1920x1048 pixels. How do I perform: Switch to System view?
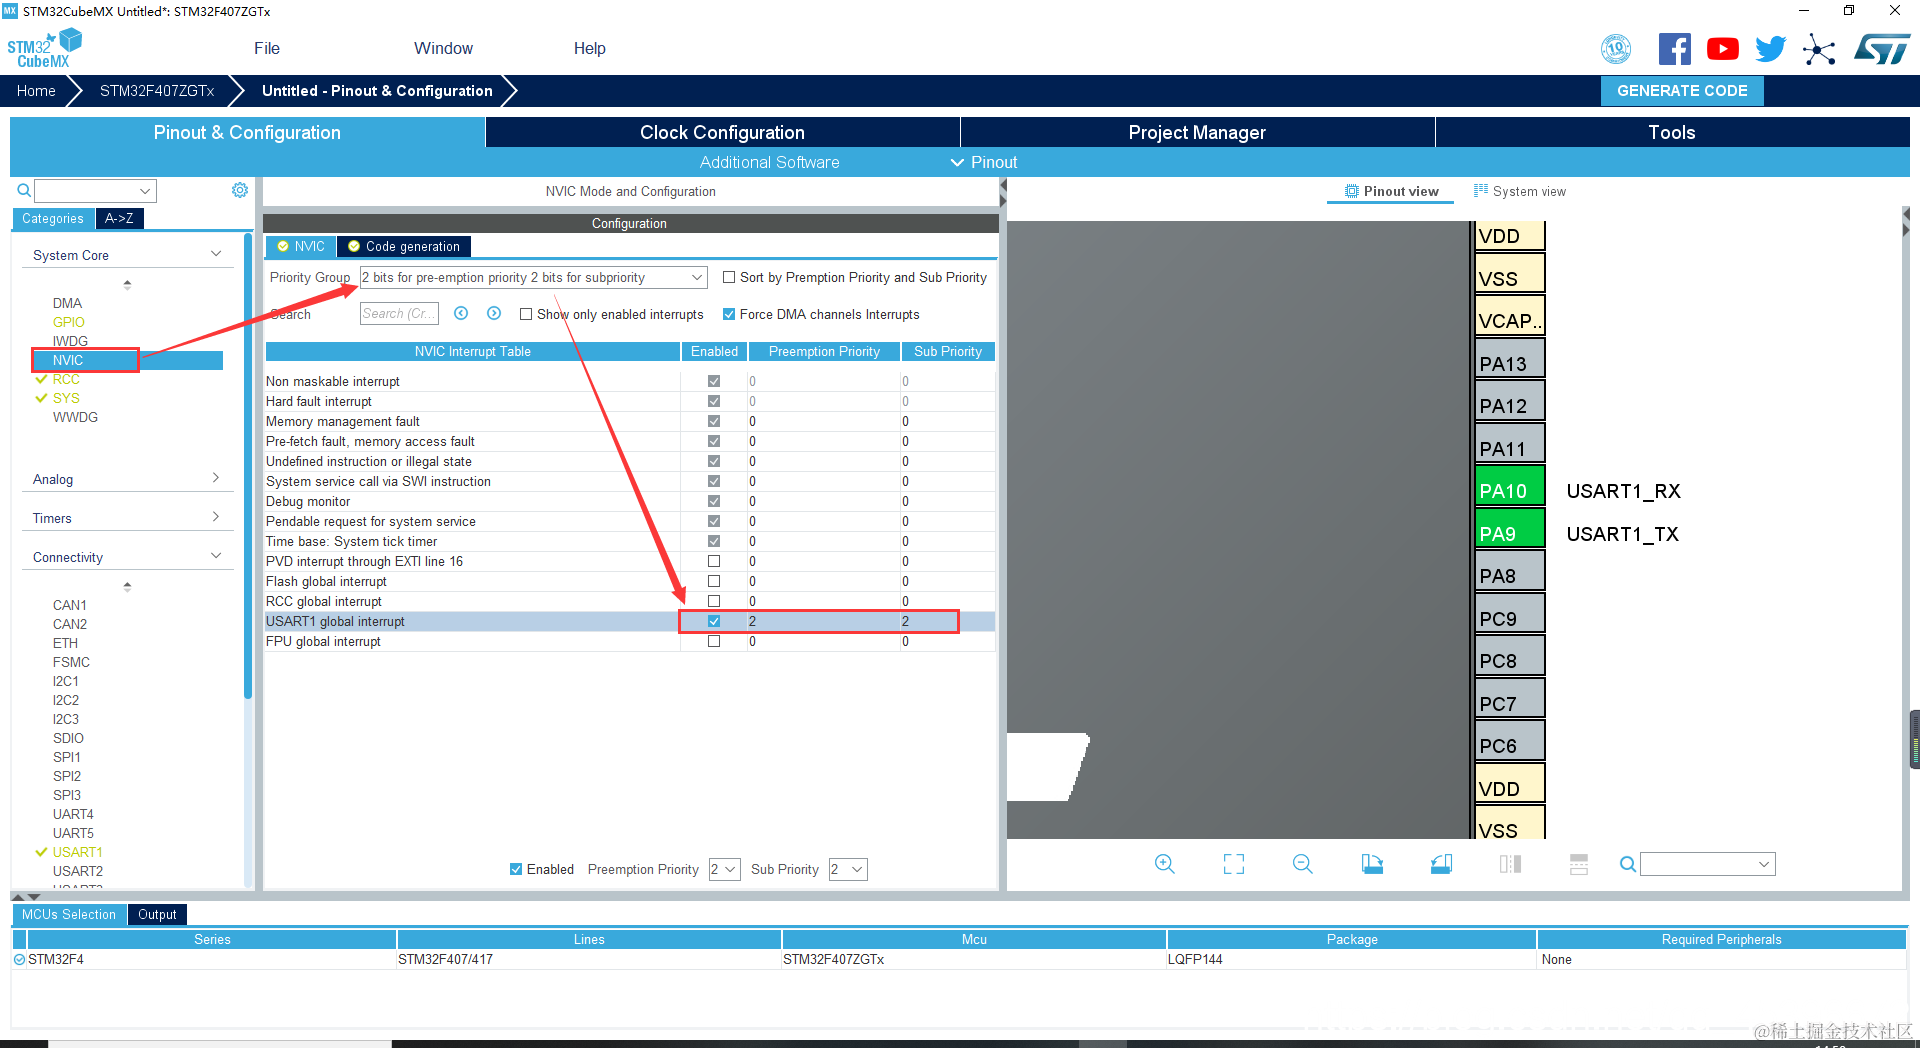(1520, 191)
